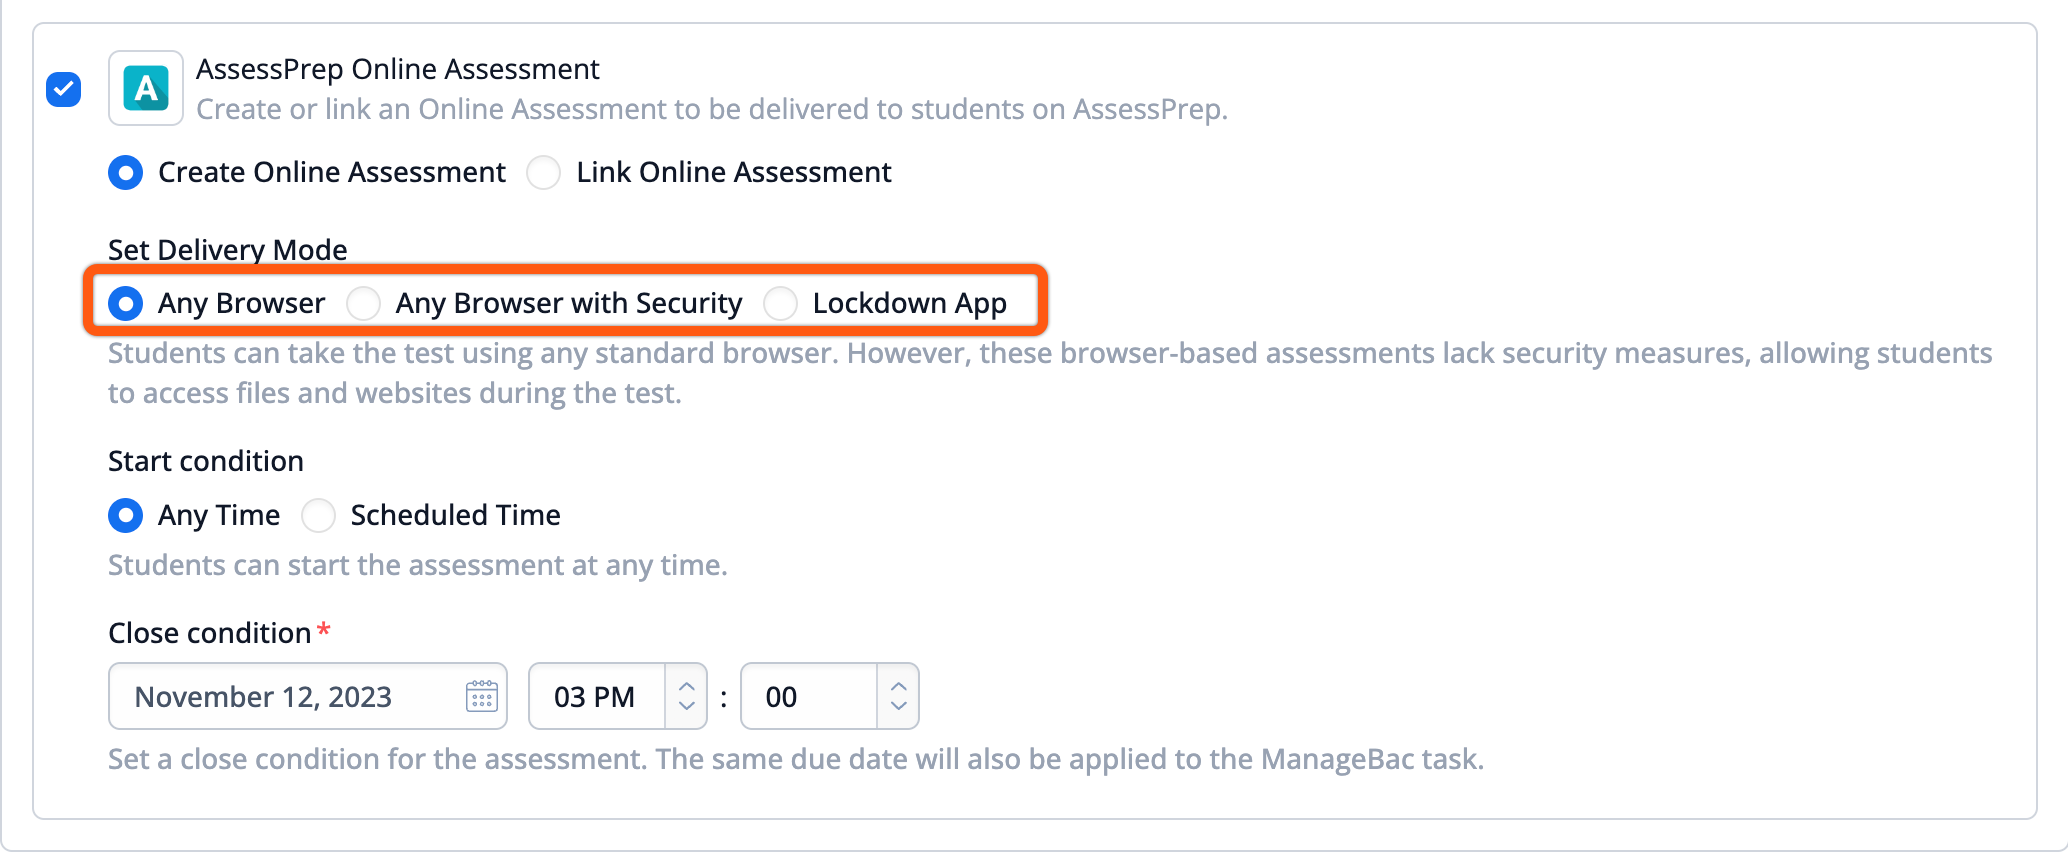
Task: Click the 'AssessPrep Online Assessment' title text
Action: (x=397, y=69)
